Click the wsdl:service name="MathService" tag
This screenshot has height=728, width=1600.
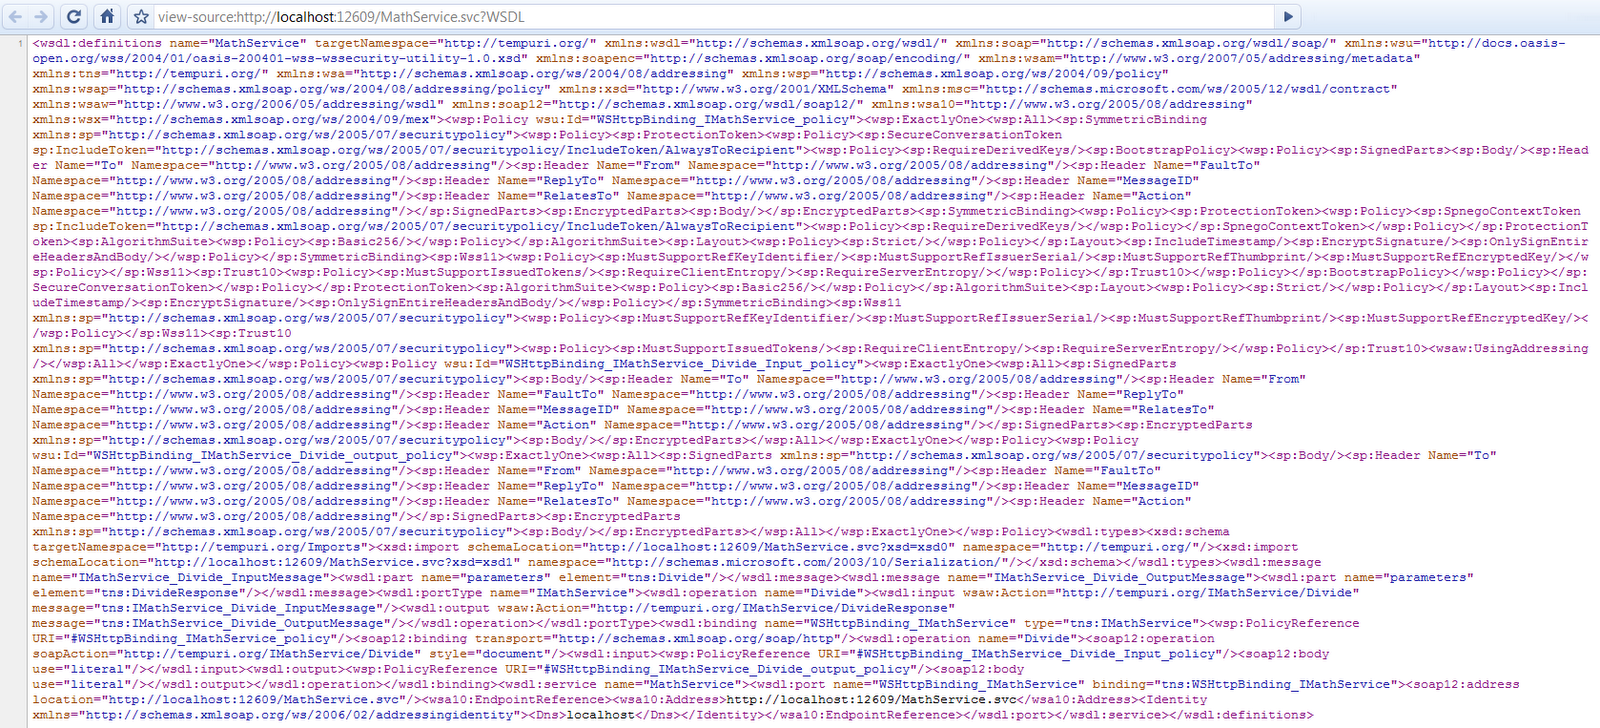[623, 684]
